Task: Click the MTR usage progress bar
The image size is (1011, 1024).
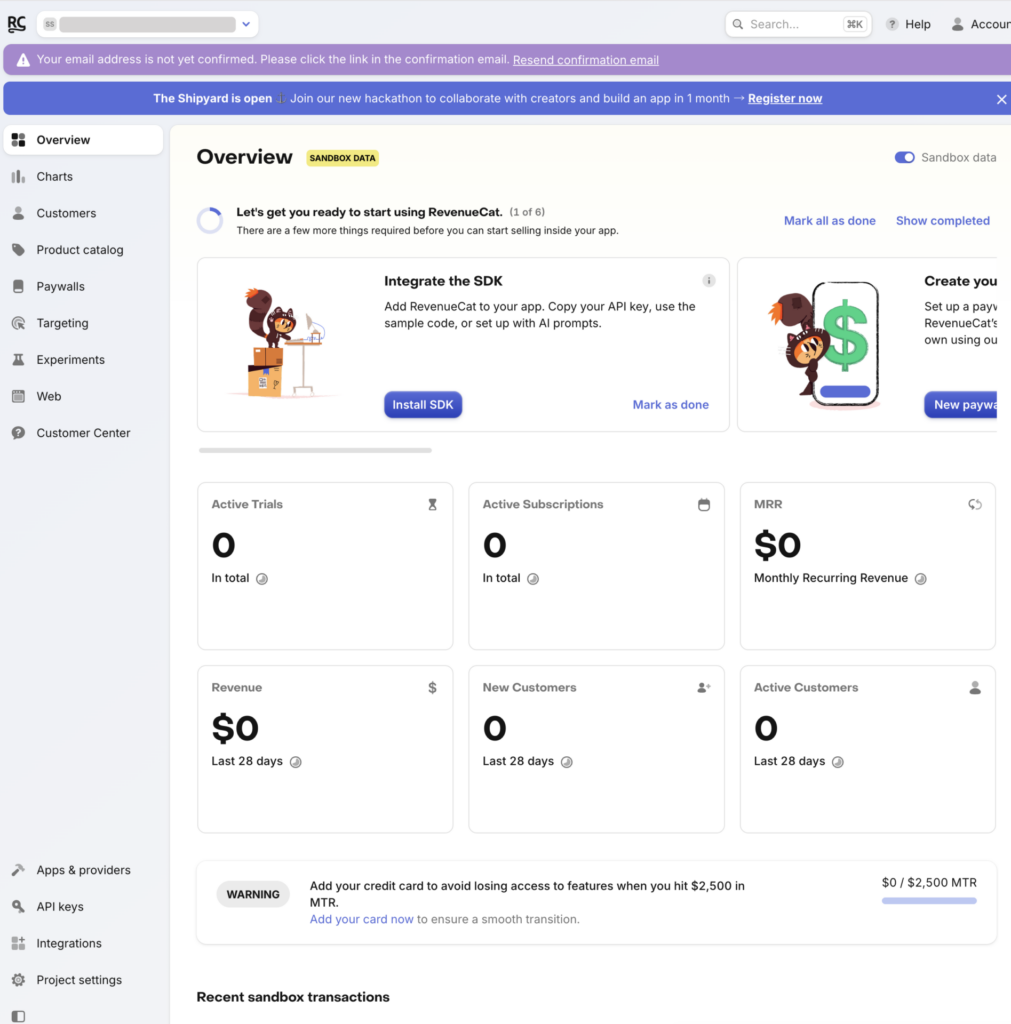Action: [x=928, y=901]
